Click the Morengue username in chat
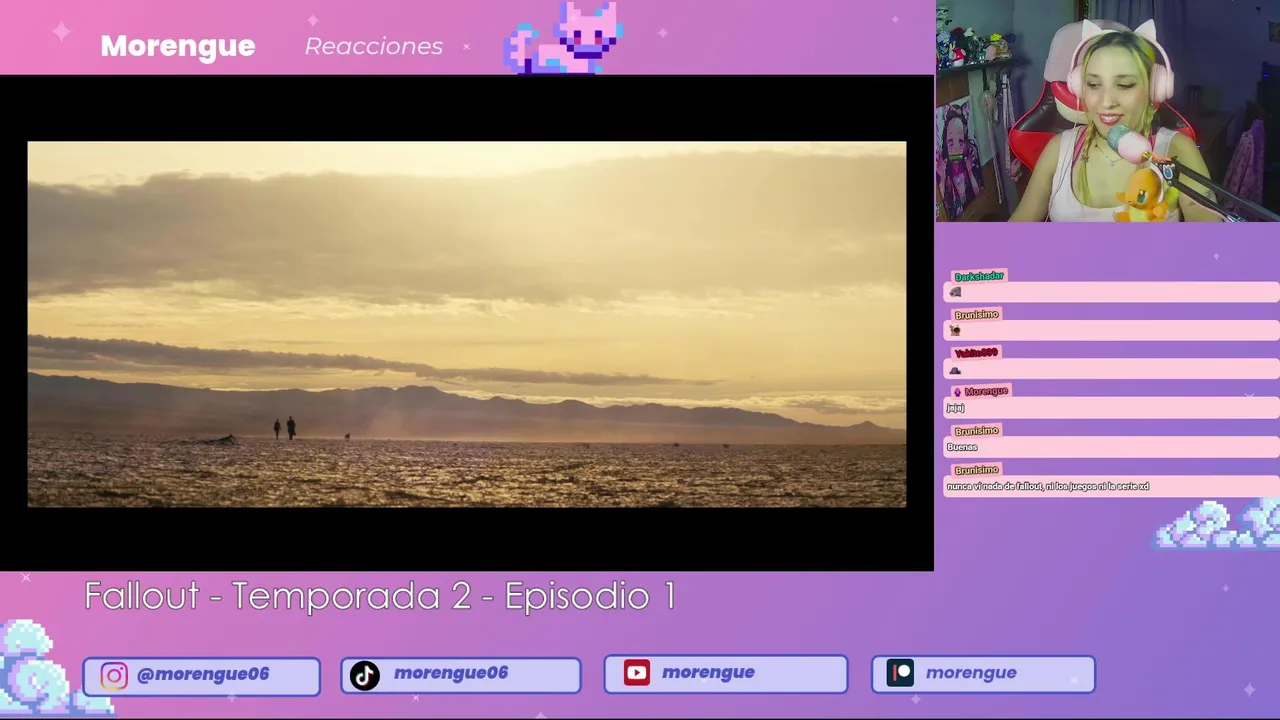 [x=986, y=392]
